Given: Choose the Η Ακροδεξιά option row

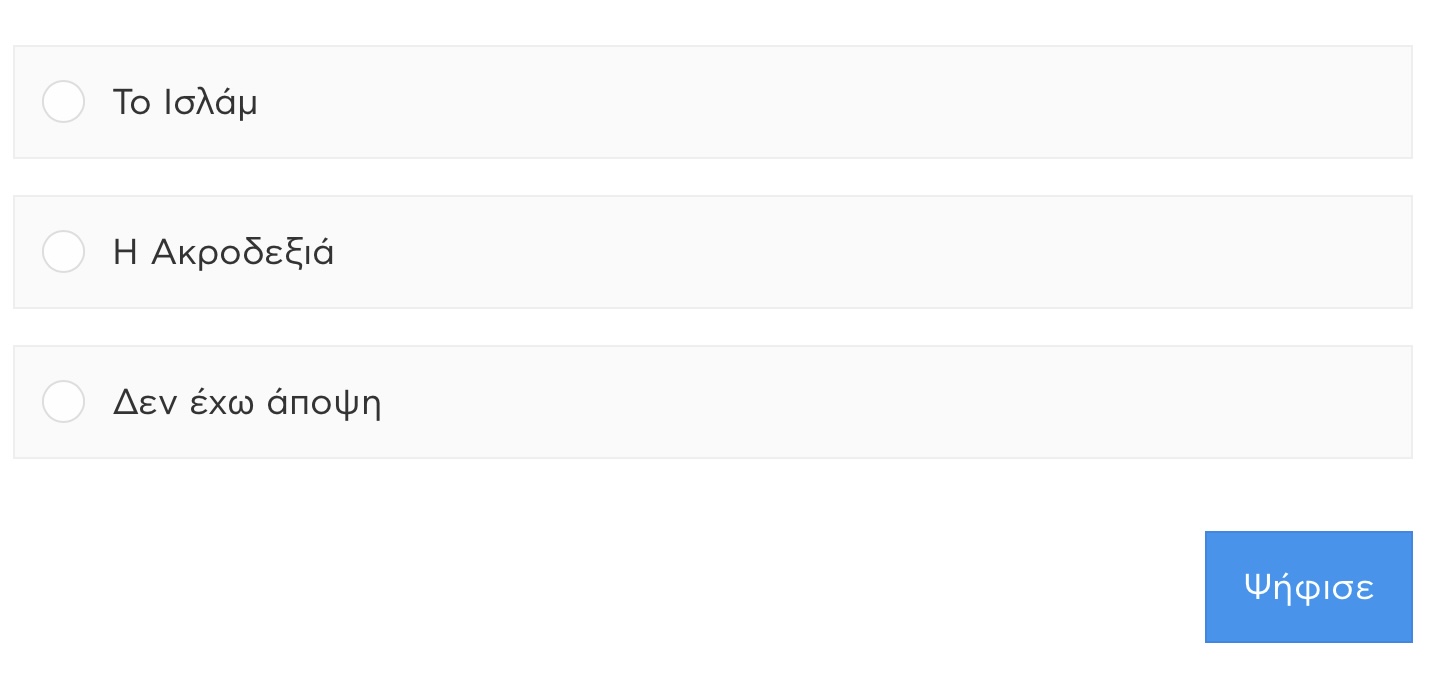Looking at the screenshot, I should click(713, 252).
